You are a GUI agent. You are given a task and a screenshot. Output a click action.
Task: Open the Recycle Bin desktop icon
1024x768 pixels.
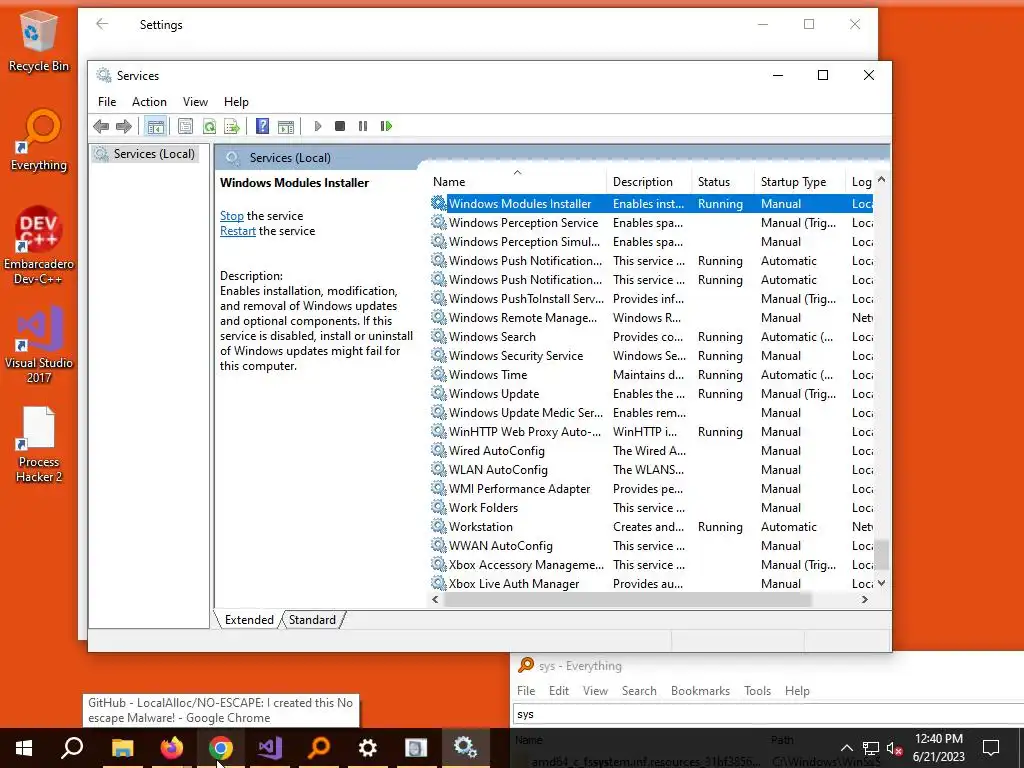[39, 42]
